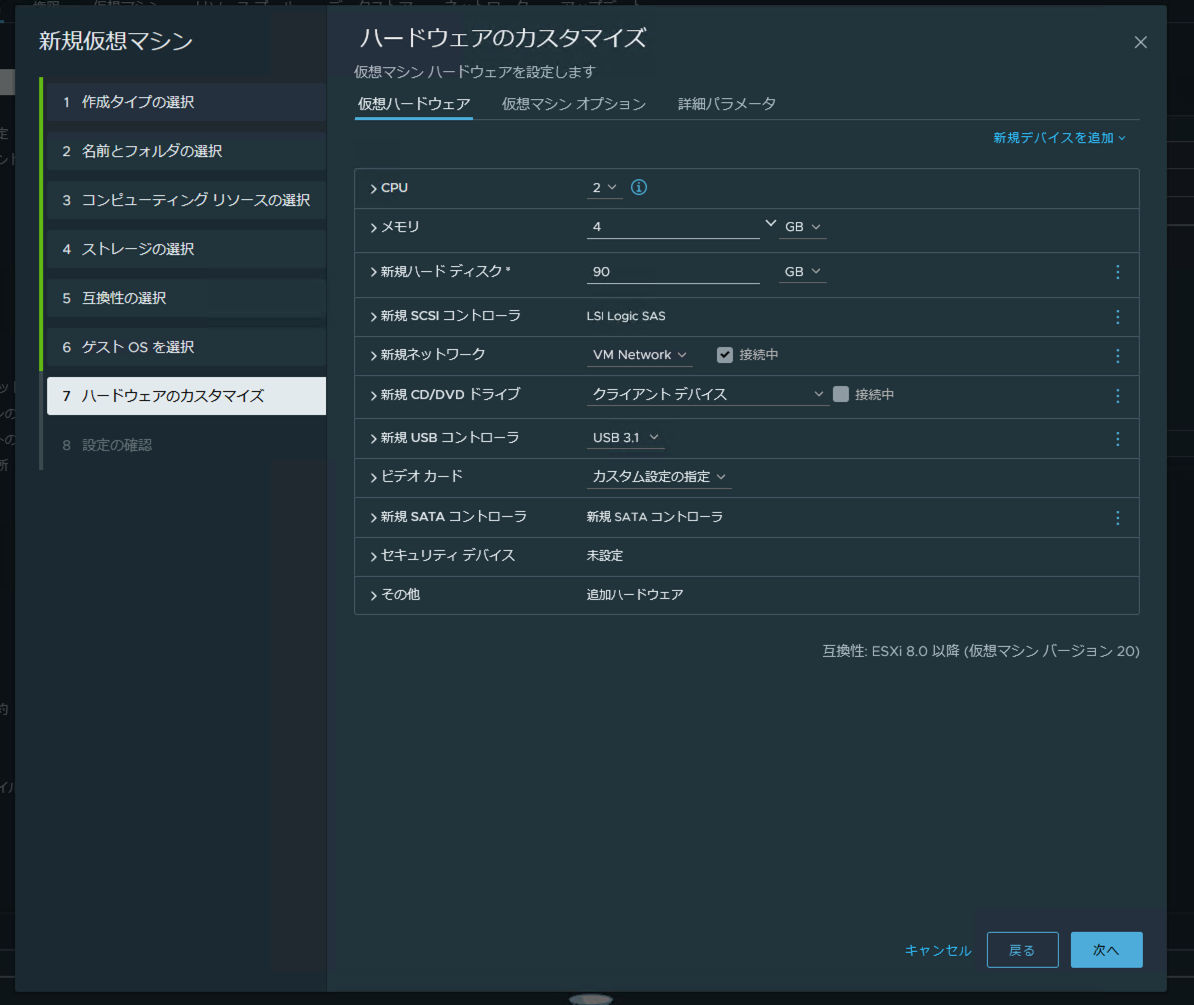
Task: Open the 新規ハード ディスク actions menu
Action: tap(1117, 271)
